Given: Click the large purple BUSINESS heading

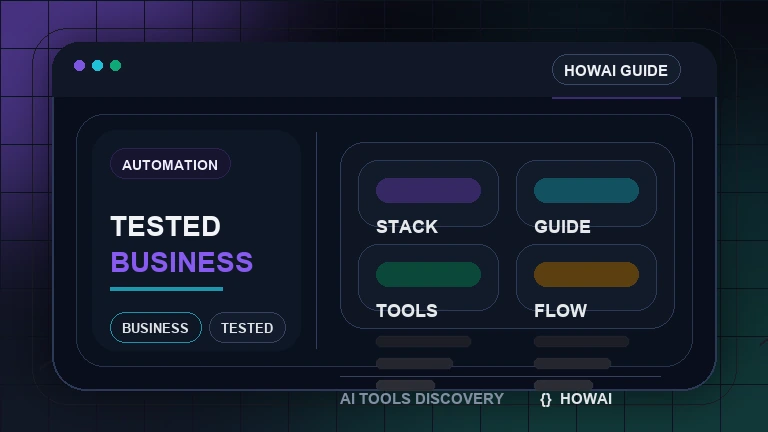Looking at the screenshot, I should [181, 262].
